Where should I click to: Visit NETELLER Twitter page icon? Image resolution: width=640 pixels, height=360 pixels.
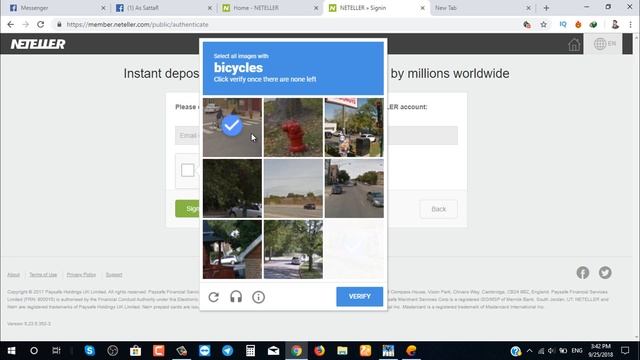click(x=605, y=273)
